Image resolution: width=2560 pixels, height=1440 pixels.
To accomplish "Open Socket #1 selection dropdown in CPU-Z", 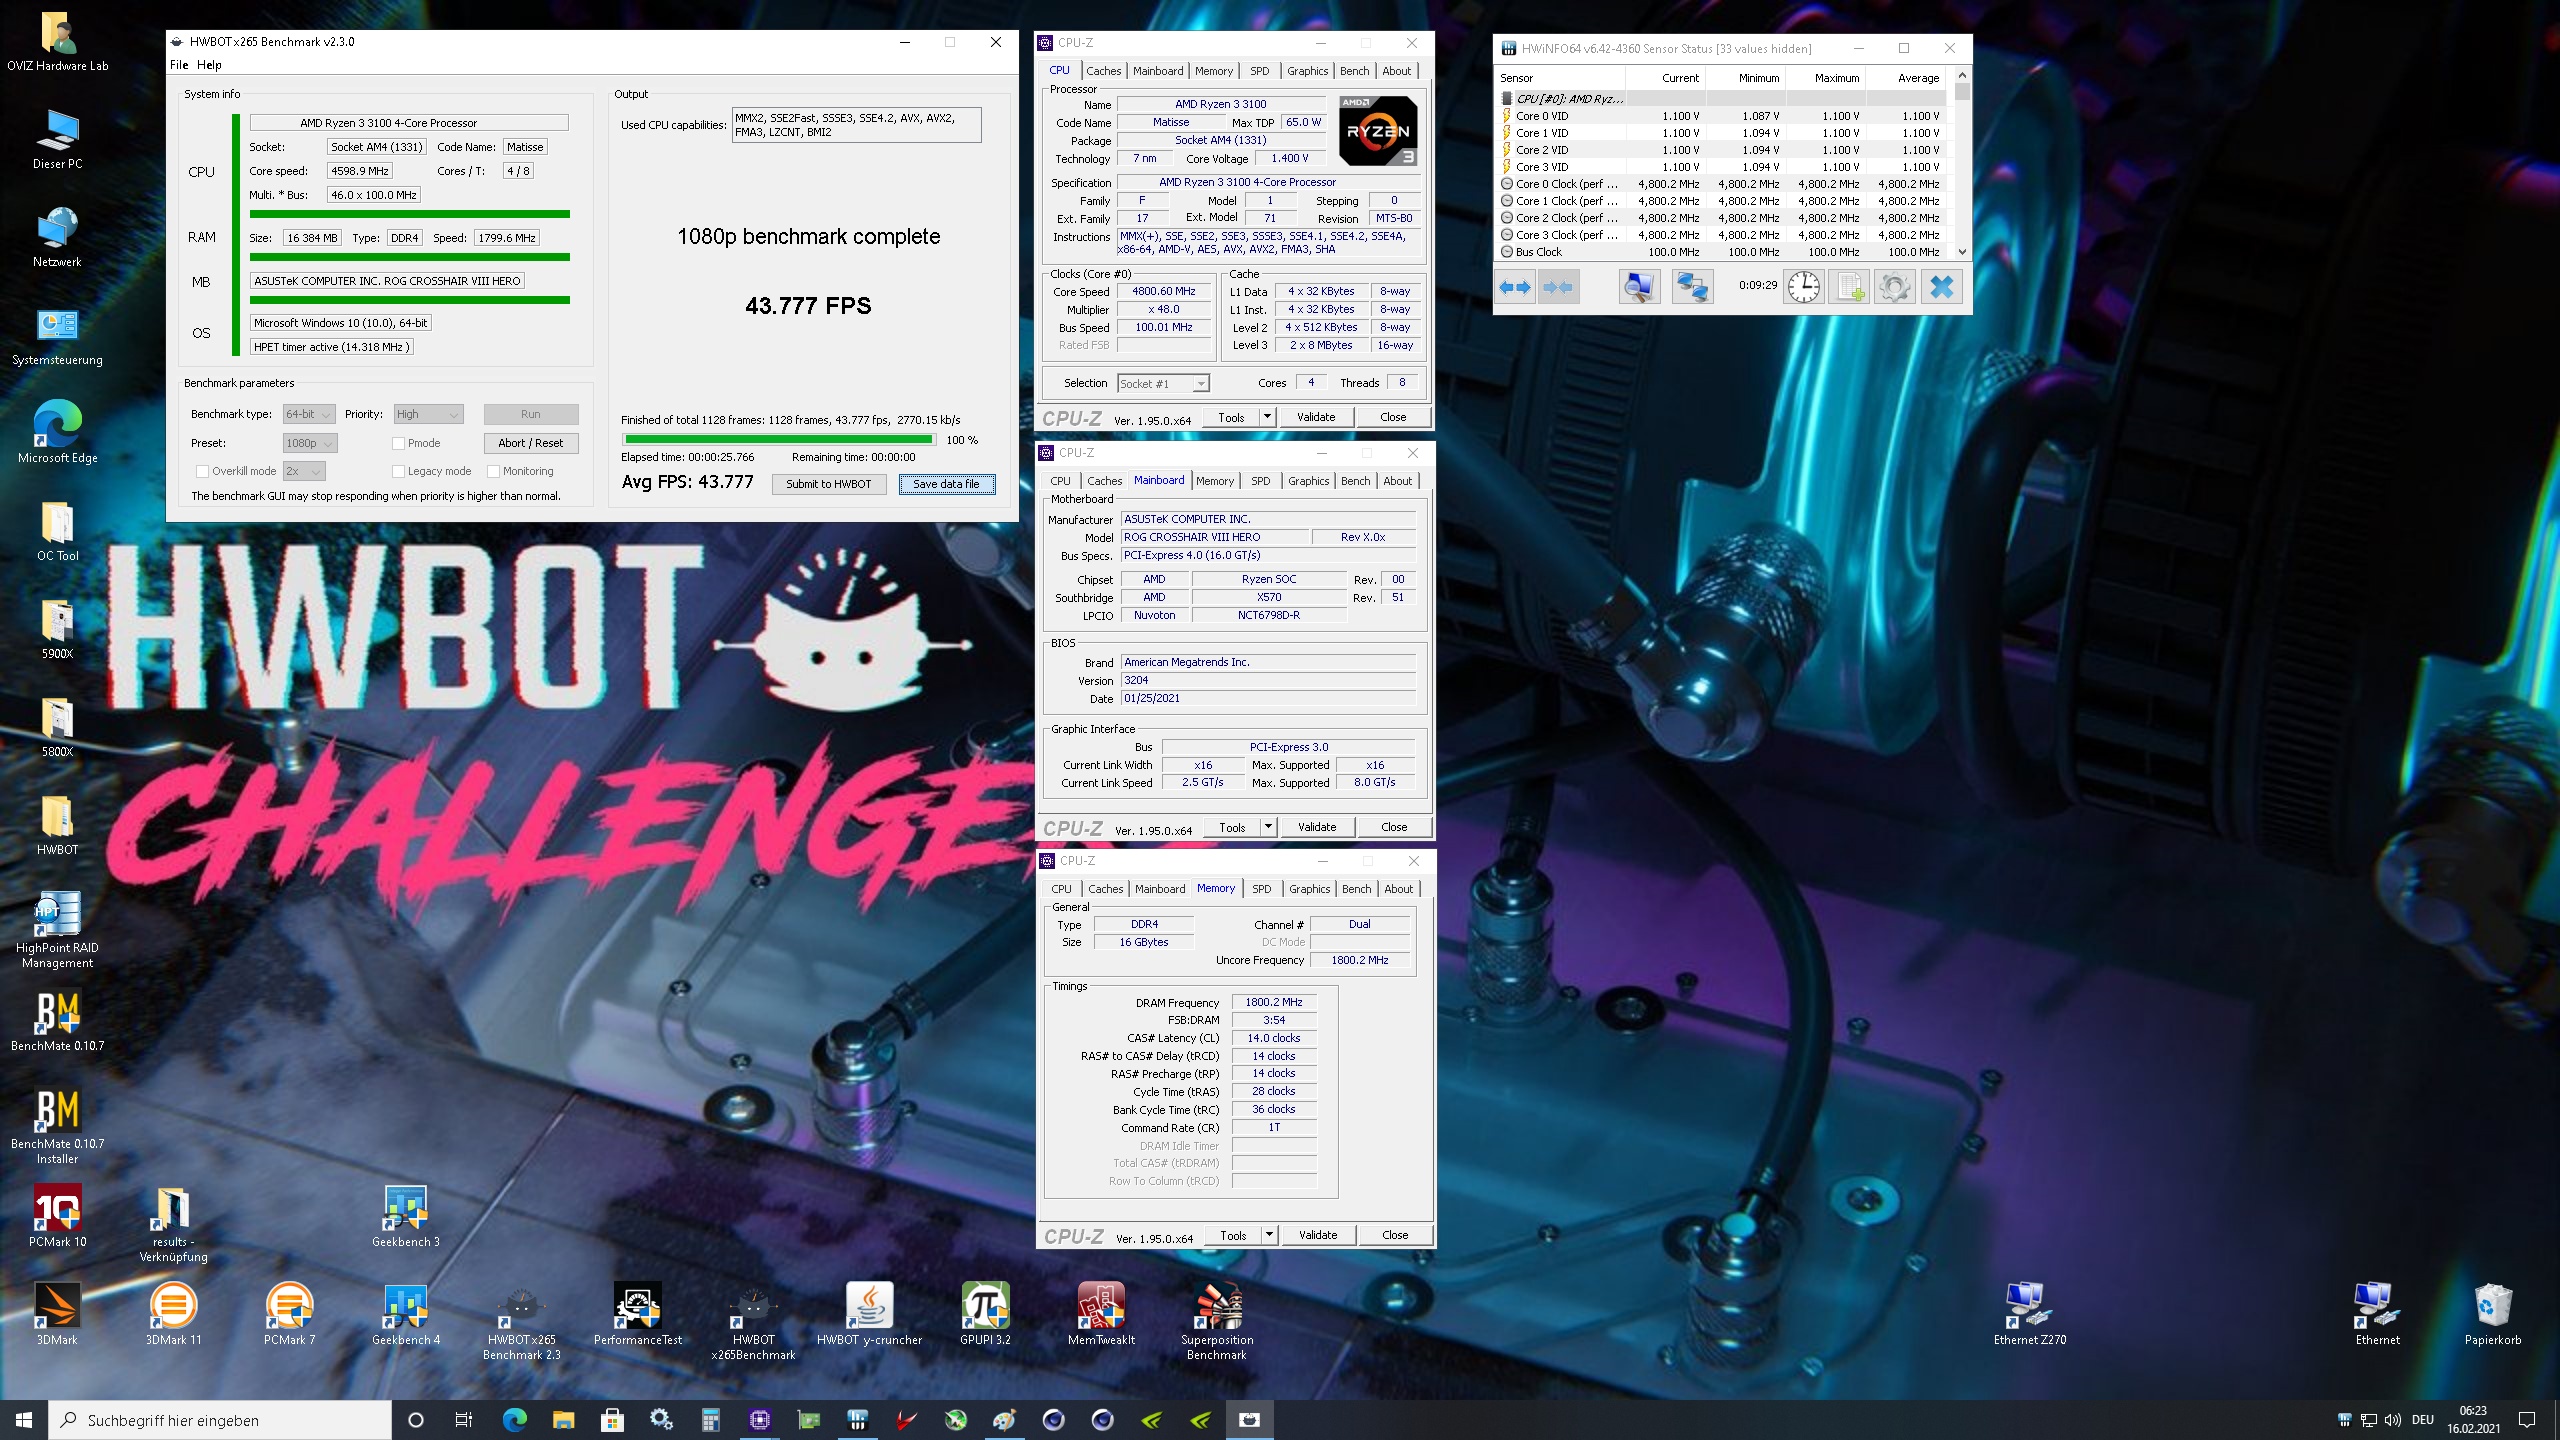I will point(1163,383).
